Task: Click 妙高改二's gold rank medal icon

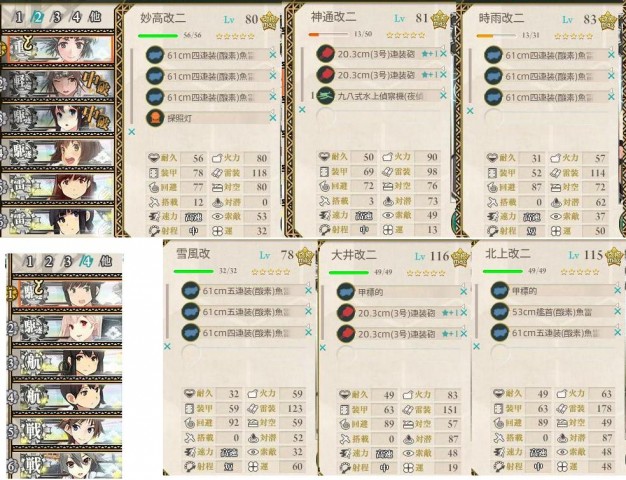Action: [270, 21]
